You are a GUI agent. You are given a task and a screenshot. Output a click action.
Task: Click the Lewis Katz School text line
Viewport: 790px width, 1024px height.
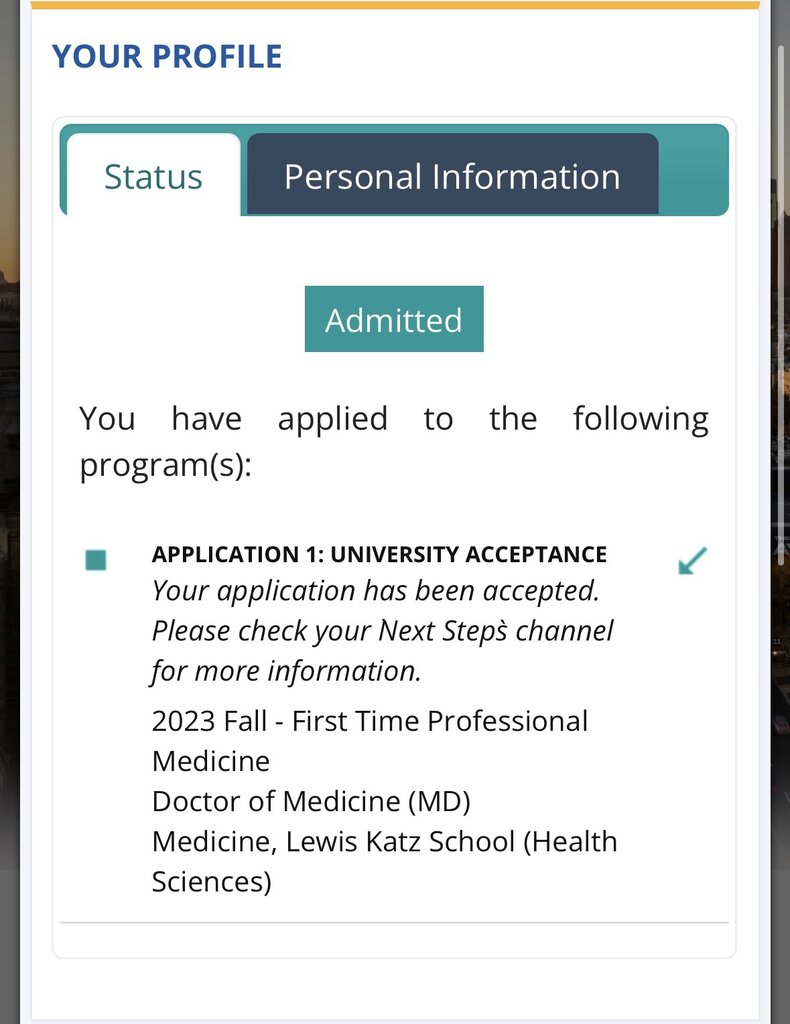(x=384, y=841)
